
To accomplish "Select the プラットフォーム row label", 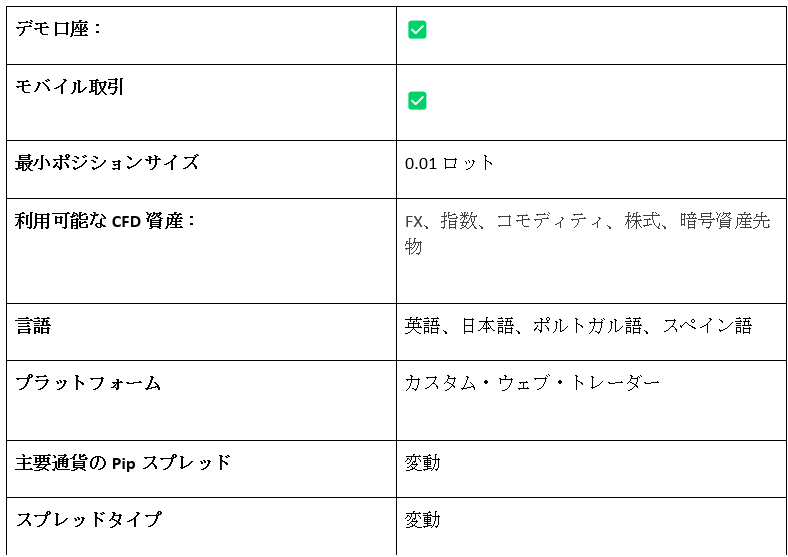I will point(88,383).
